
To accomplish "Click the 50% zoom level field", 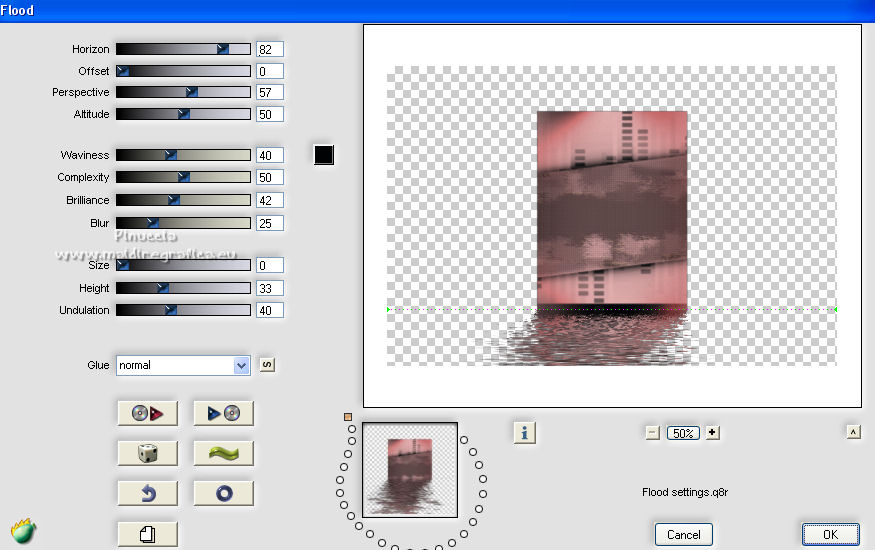I will pos(683,433).
